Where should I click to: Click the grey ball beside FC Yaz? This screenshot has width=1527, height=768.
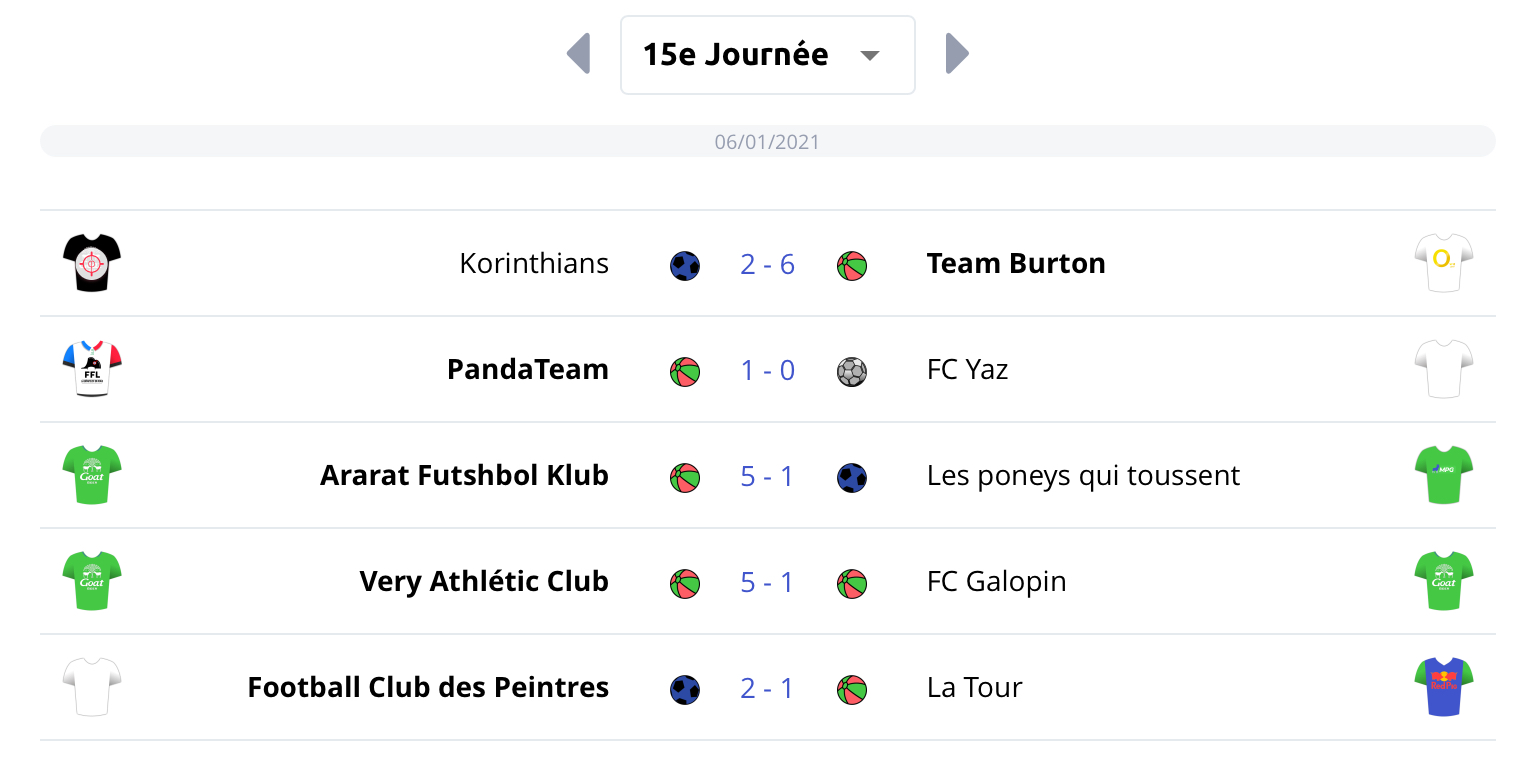[x=852, y=372]
